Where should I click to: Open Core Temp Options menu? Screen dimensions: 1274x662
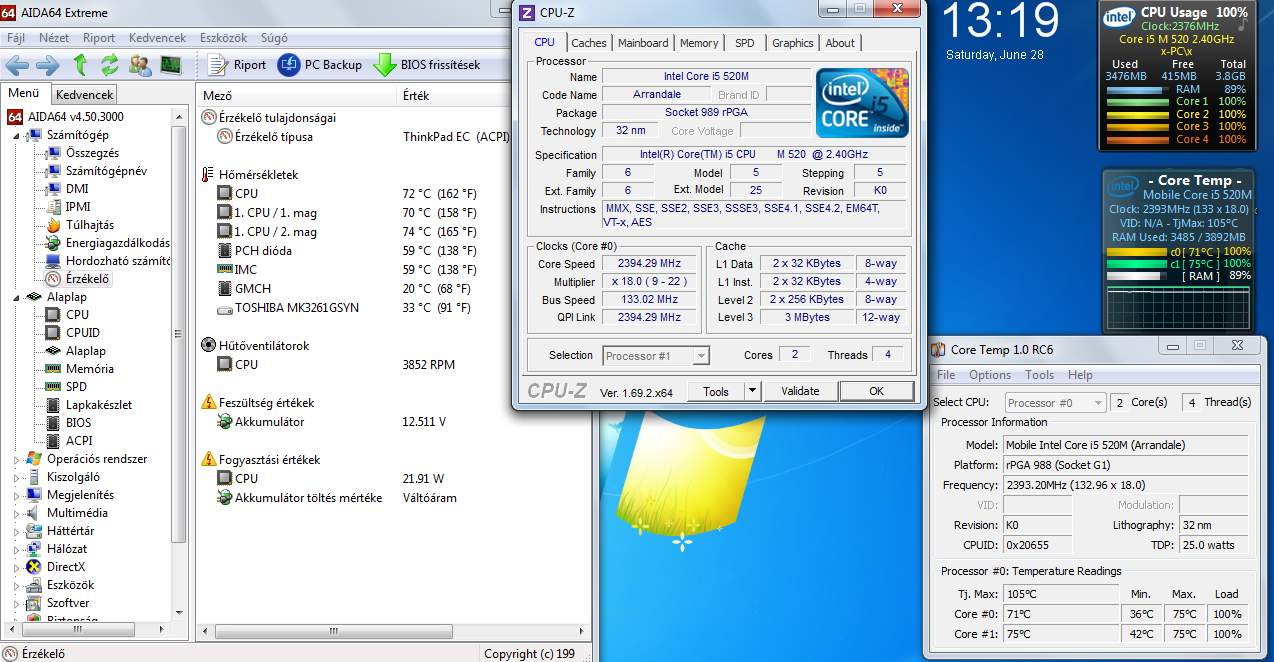point(990,375)
